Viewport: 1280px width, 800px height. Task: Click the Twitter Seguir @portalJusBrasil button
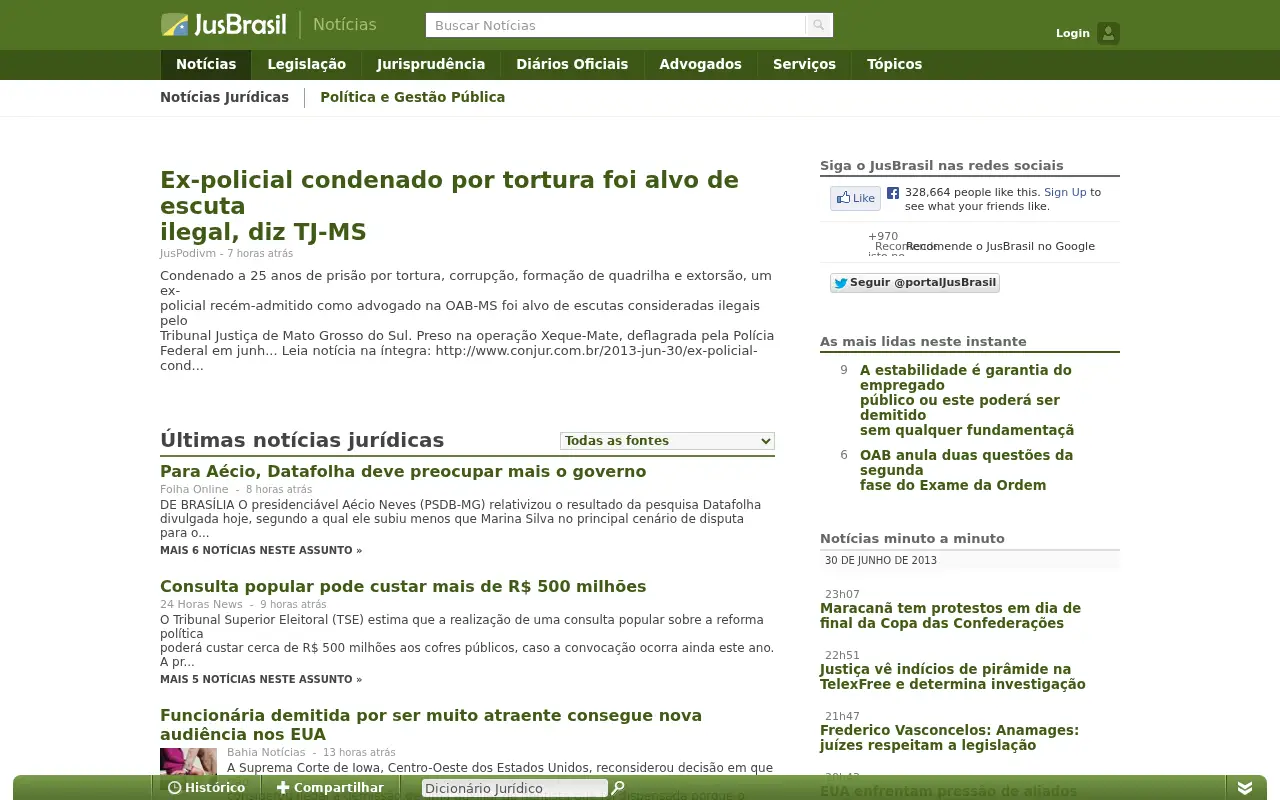[x=914, y=283]
